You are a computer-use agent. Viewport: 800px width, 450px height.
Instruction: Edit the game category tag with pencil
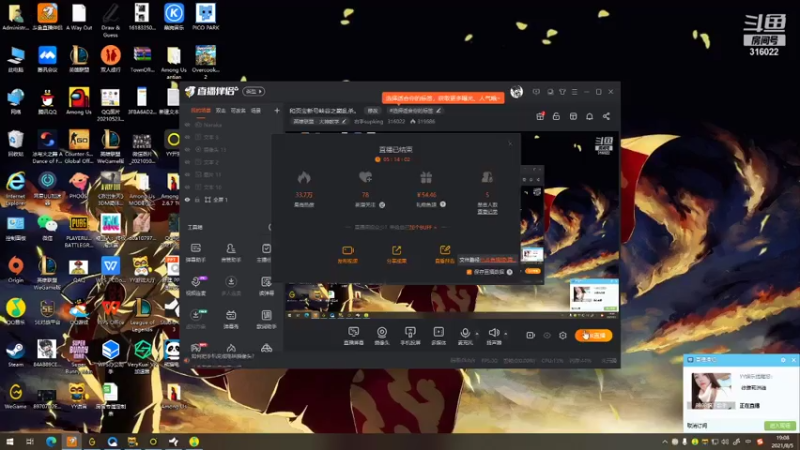(x=344, y=121)
